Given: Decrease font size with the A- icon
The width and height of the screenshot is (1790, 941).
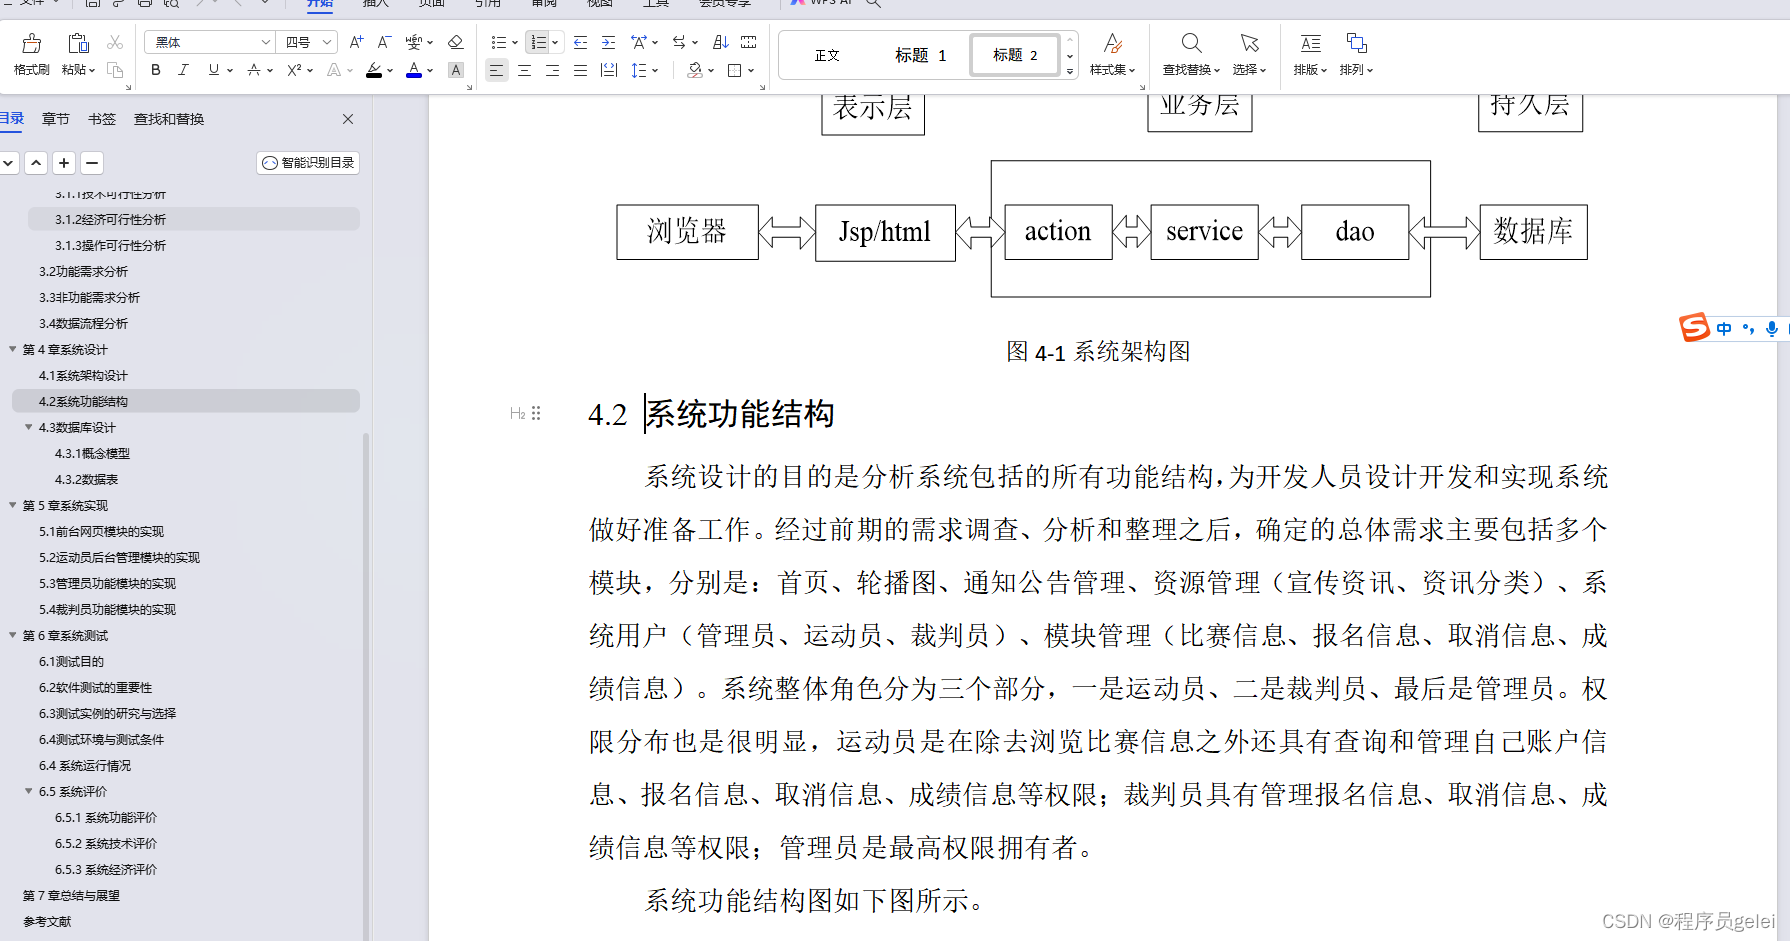Looking at the screenshot, I should click(x=384, y=42).
